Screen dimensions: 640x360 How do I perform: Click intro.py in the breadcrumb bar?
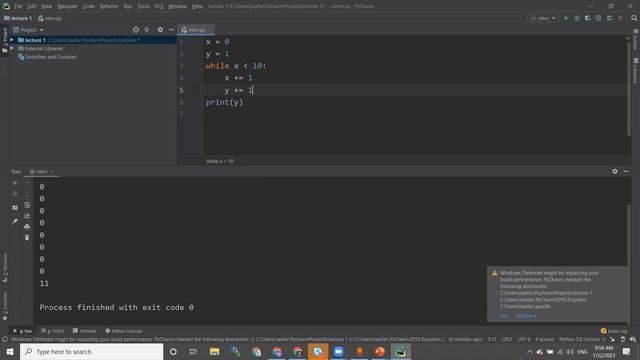click(50, 18)
